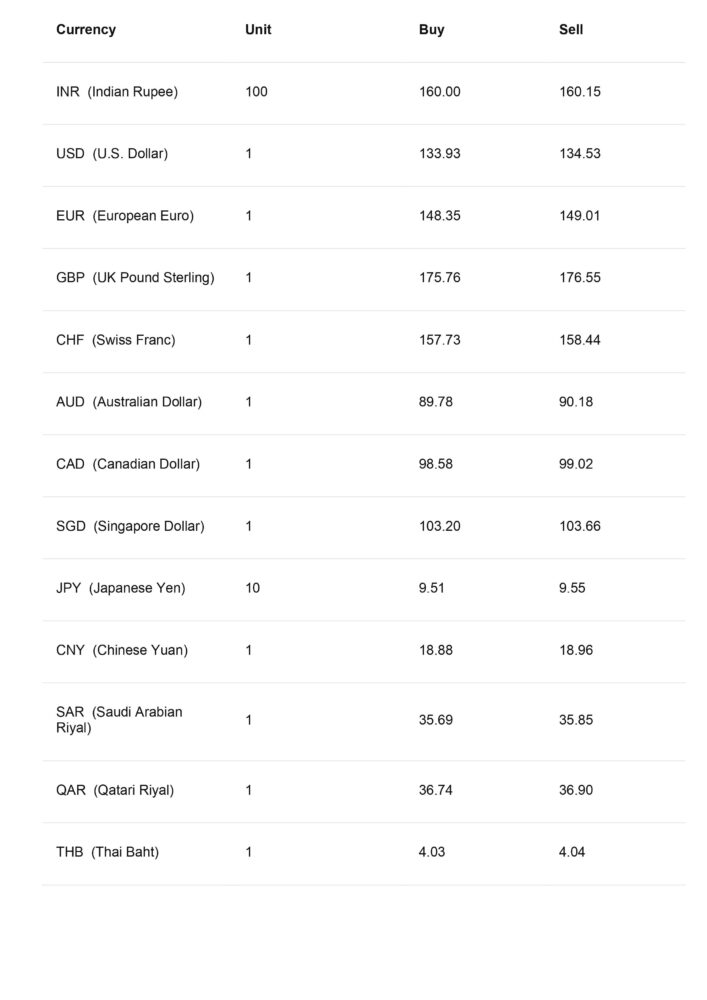Click the GBP (UK Pound Sterling) label
Viewport: 707px width, 1000px height.
pos(135,278)
